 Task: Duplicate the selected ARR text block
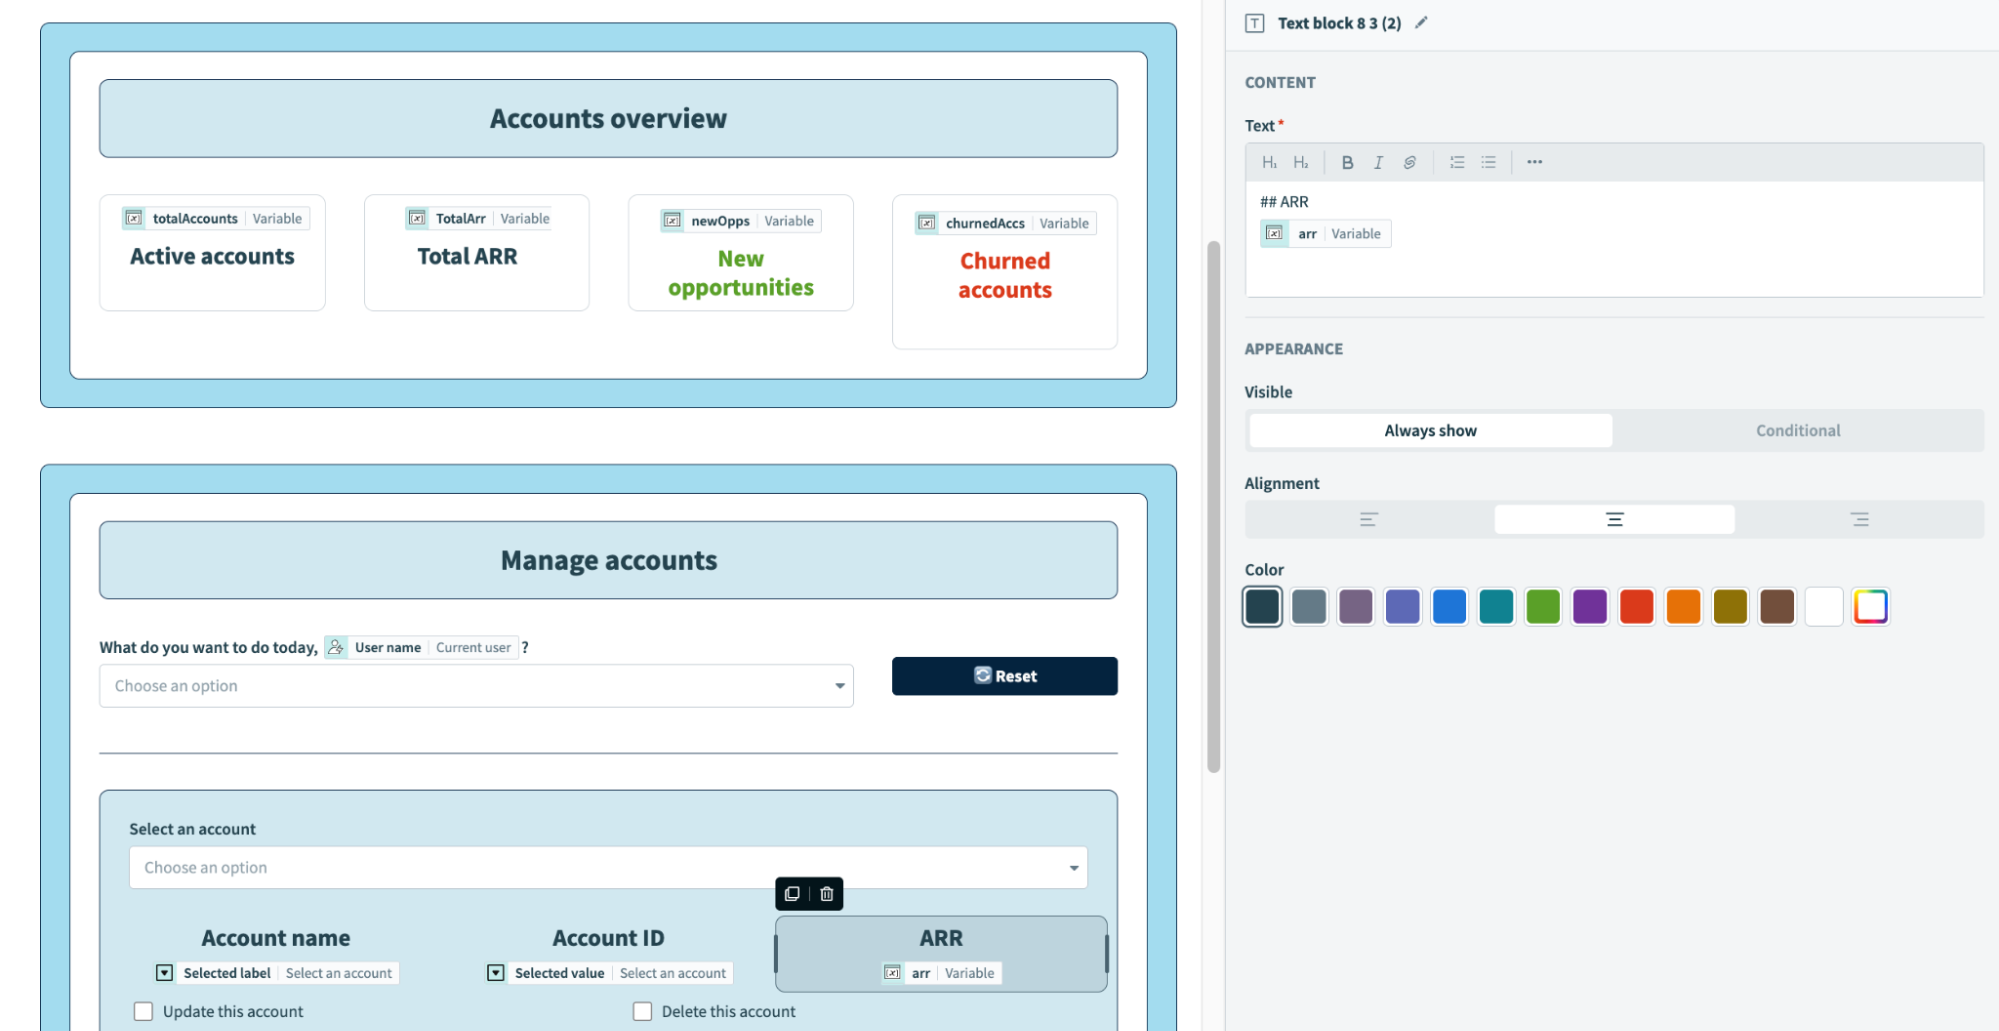click(x=792, y=894)
